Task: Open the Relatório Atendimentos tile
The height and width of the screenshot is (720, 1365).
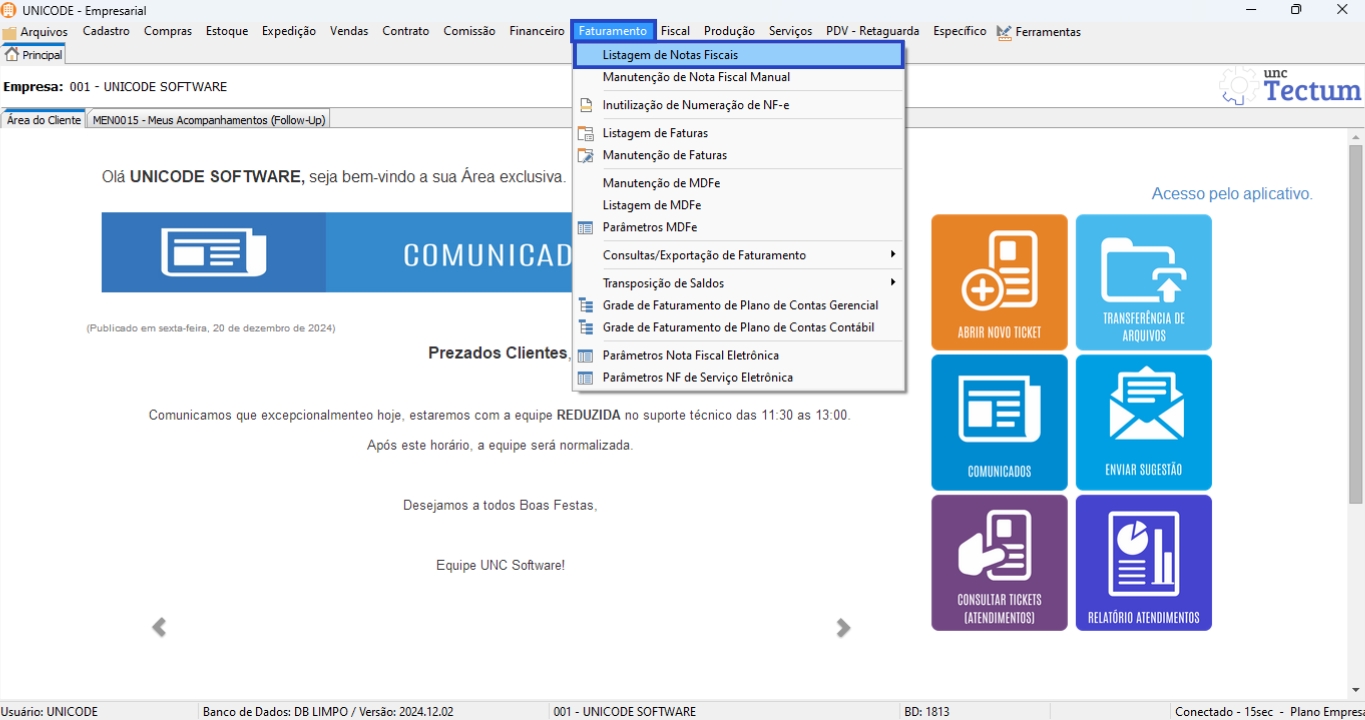Action: click(1143, 562)
